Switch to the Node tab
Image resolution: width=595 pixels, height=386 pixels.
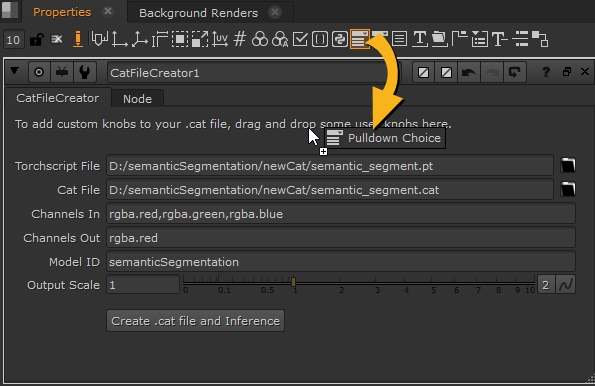[x=137, y=99]
